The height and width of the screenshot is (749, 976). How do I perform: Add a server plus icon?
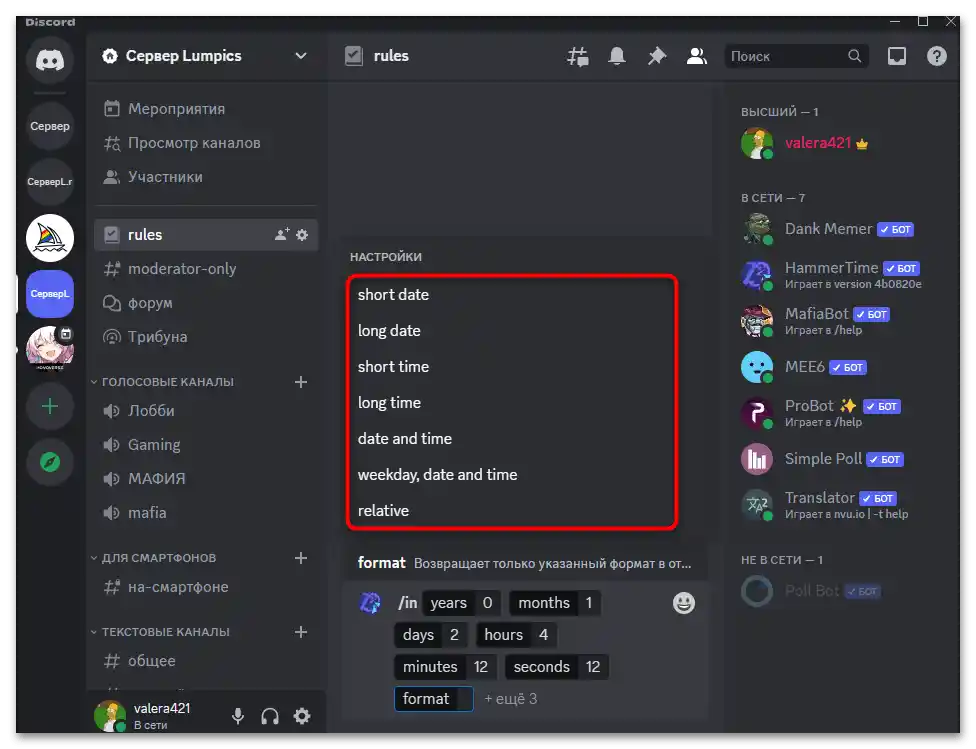coord(50,407)
